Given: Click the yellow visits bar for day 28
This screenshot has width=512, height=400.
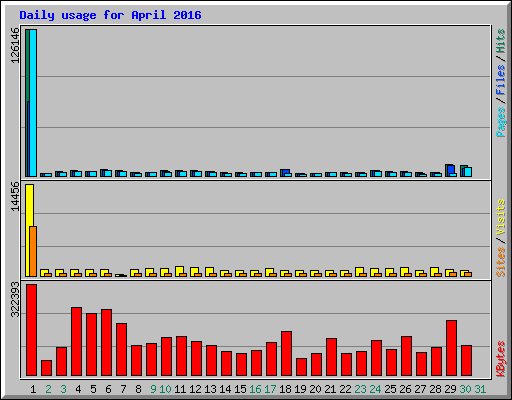Looking at the screenshot, I should [434, 271].
